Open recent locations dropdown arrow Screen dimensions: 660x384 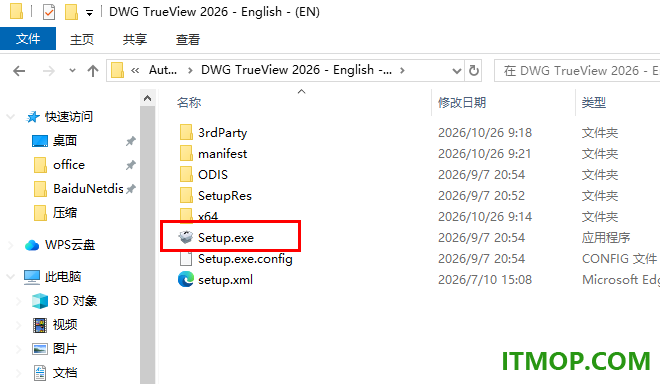pyautogui.click(x=72, y=71)
